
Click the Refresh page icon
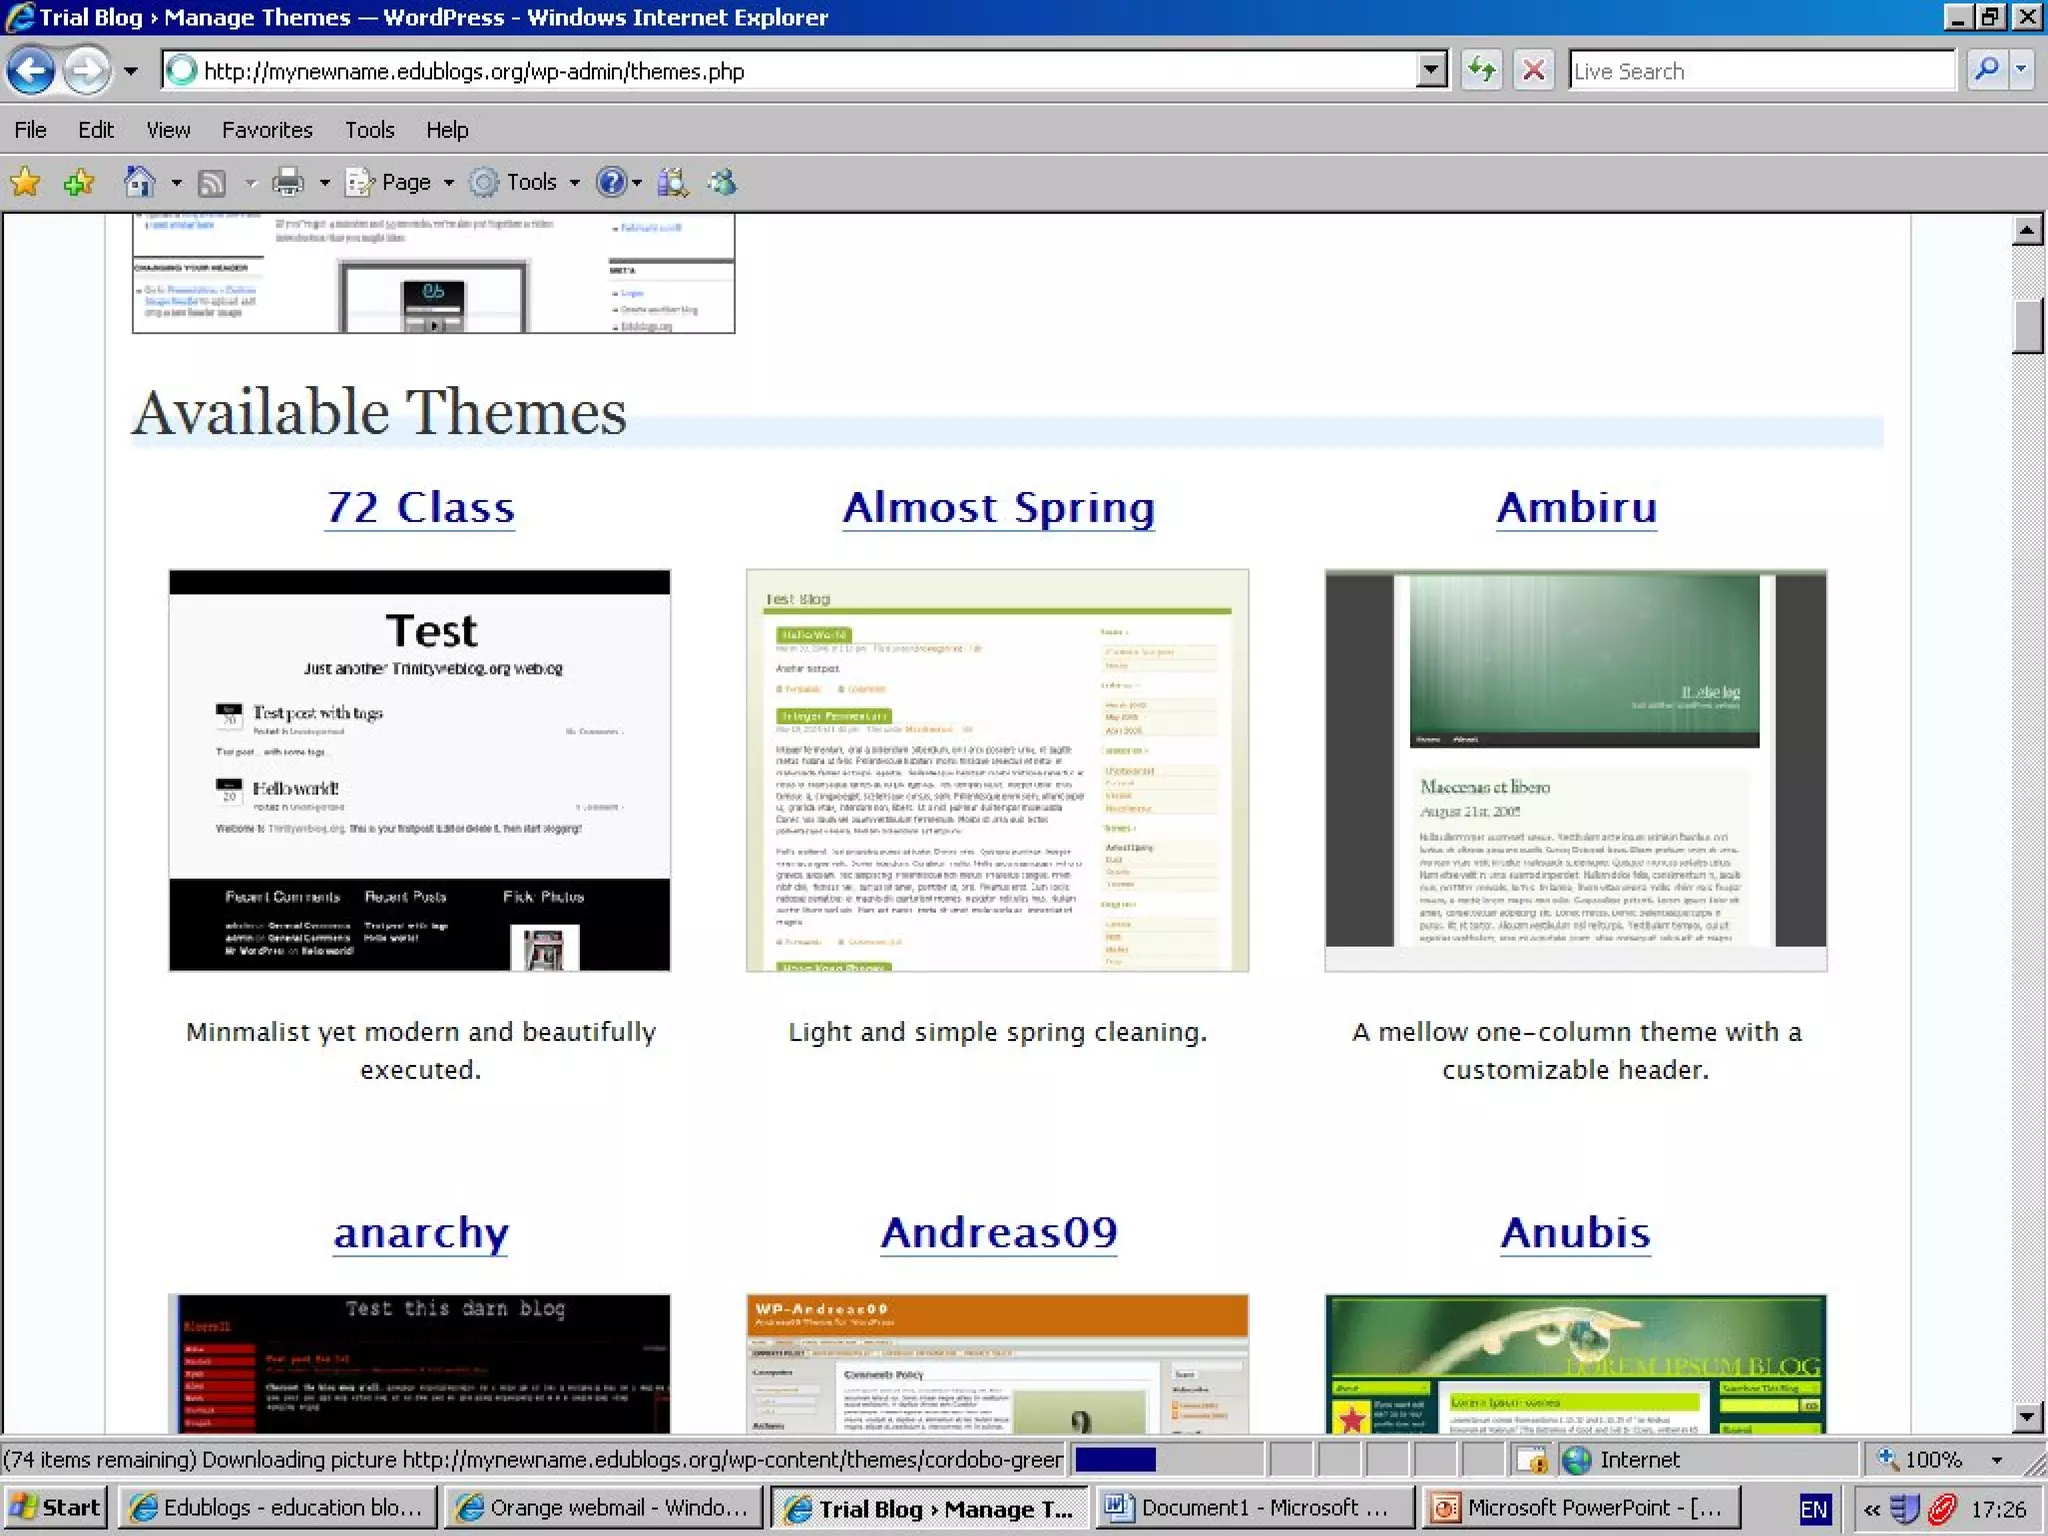[x=1481, y=71]
